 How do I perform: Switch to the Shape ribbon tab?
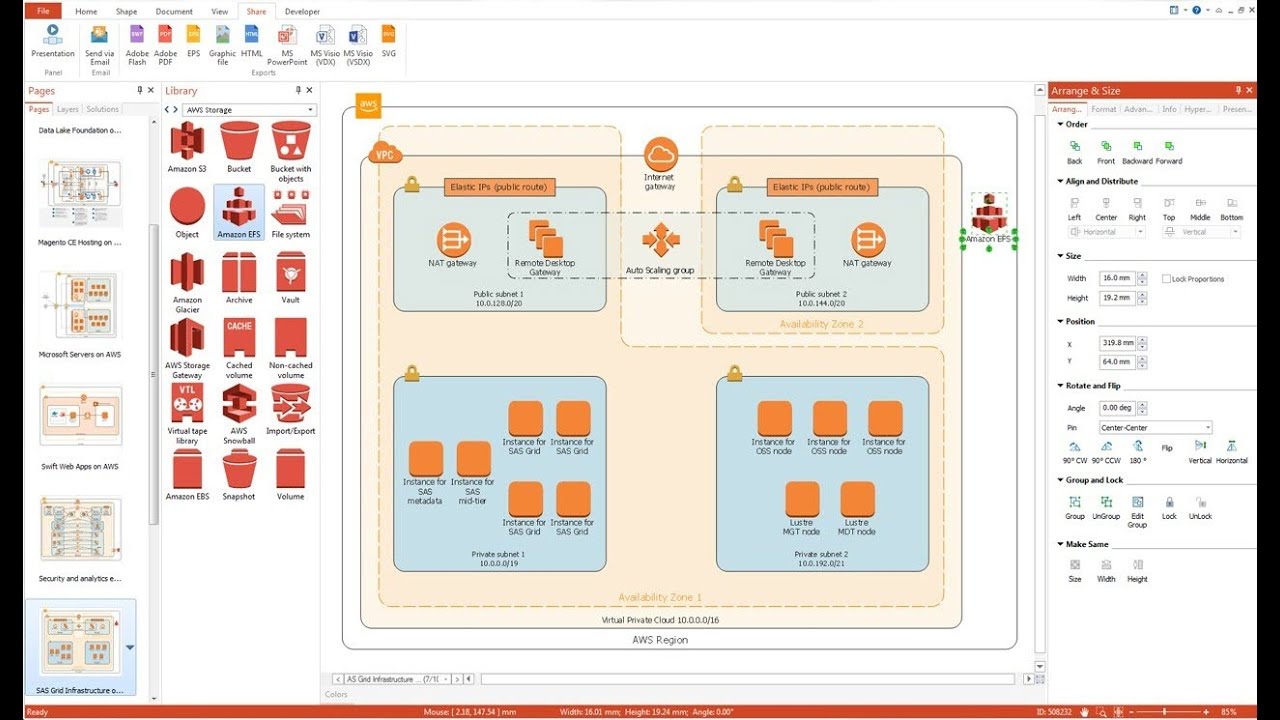click(127, 11)
